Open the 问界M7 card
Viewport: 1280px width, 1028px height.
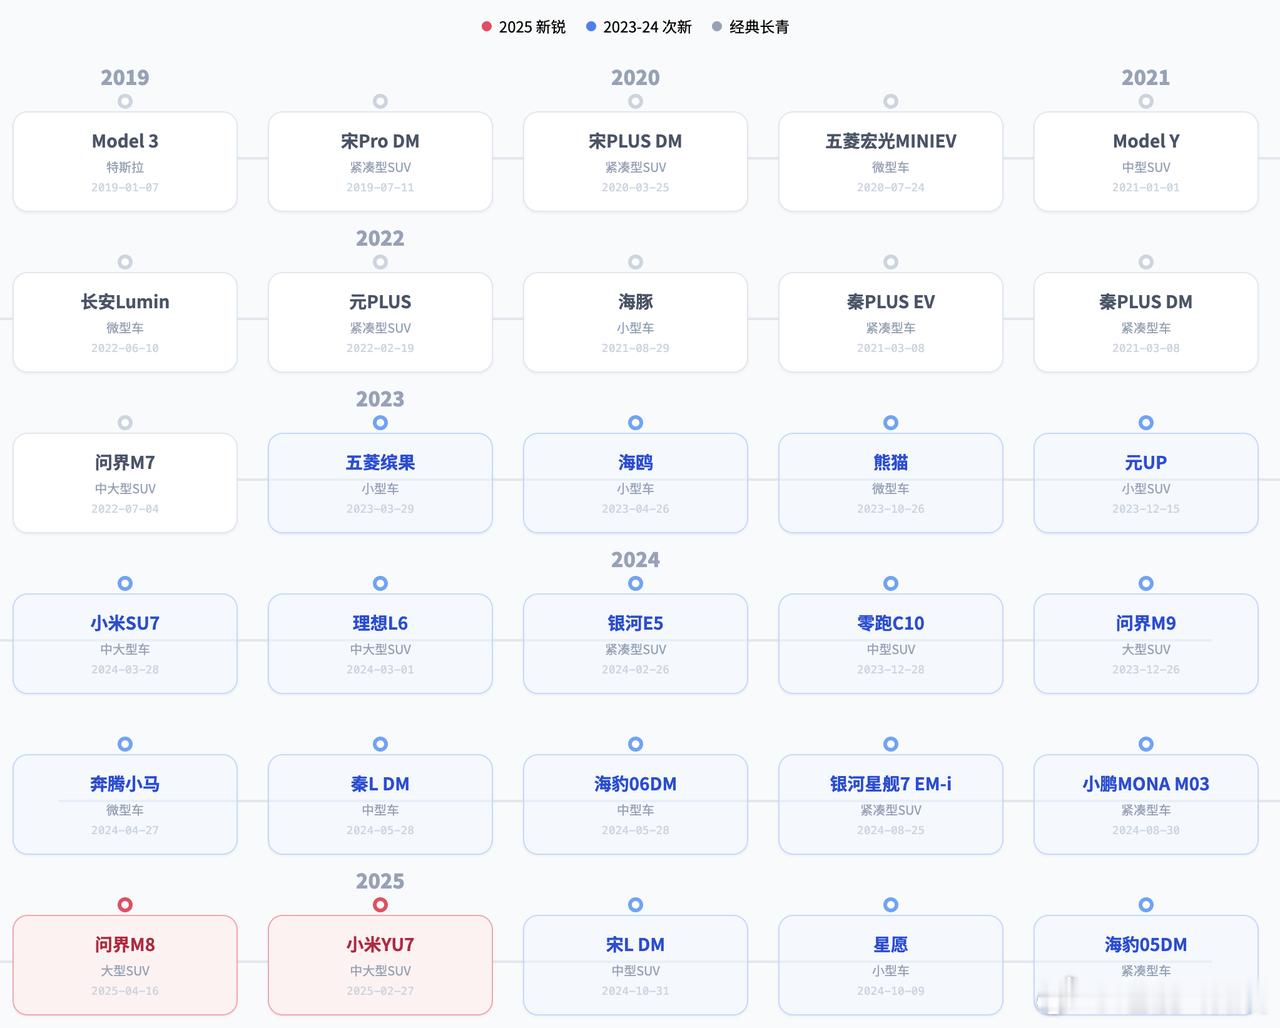click(125, 483)
